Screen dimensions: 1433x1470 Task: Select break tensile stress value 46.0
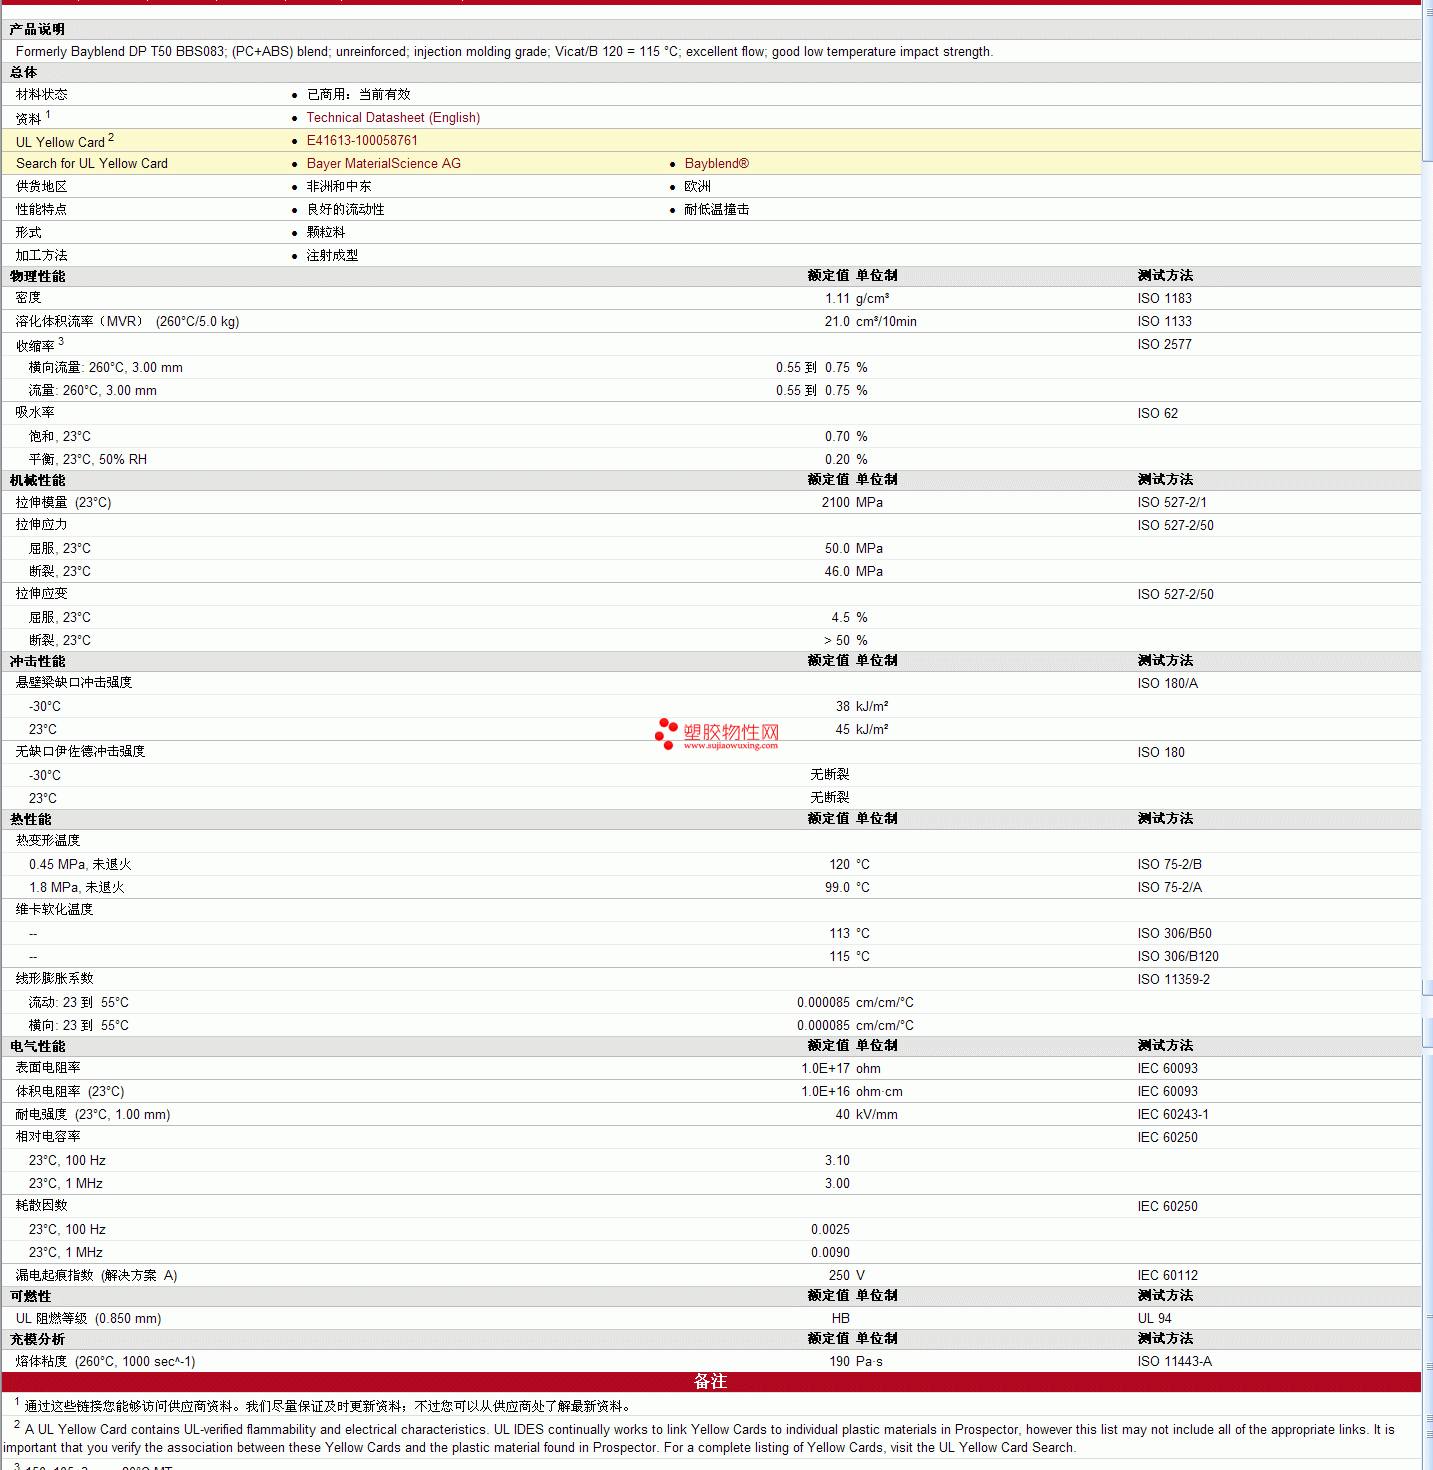837,572
